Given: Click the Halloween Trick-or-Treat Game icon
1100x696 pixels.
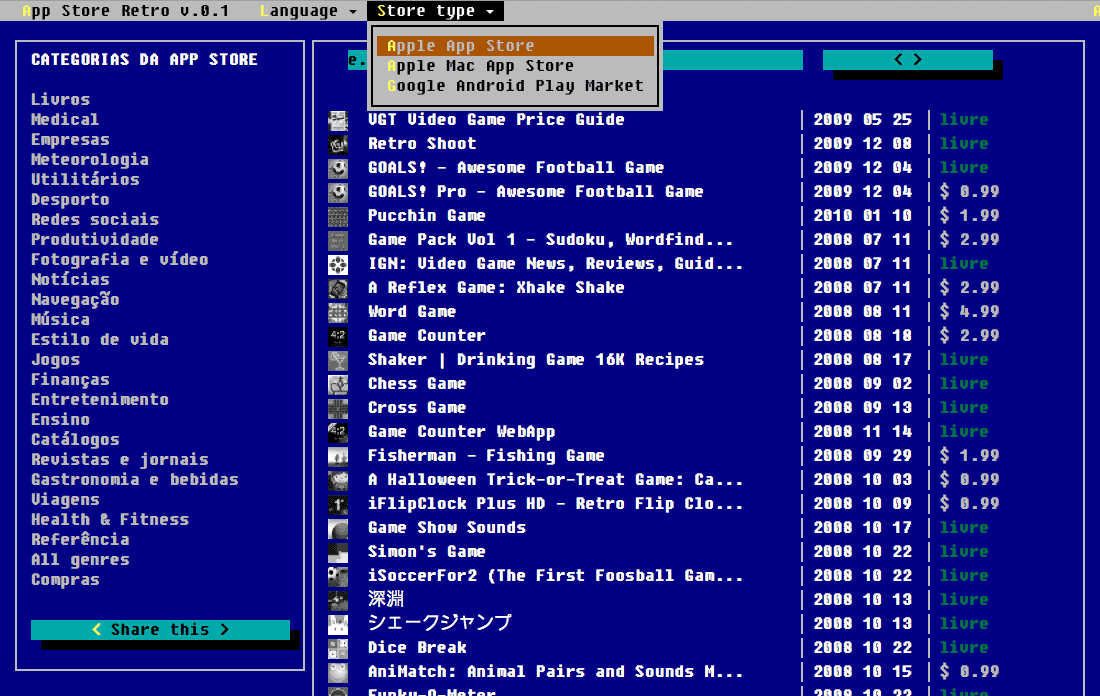Looking at the screenshot, I should click(x=338, y=480).
